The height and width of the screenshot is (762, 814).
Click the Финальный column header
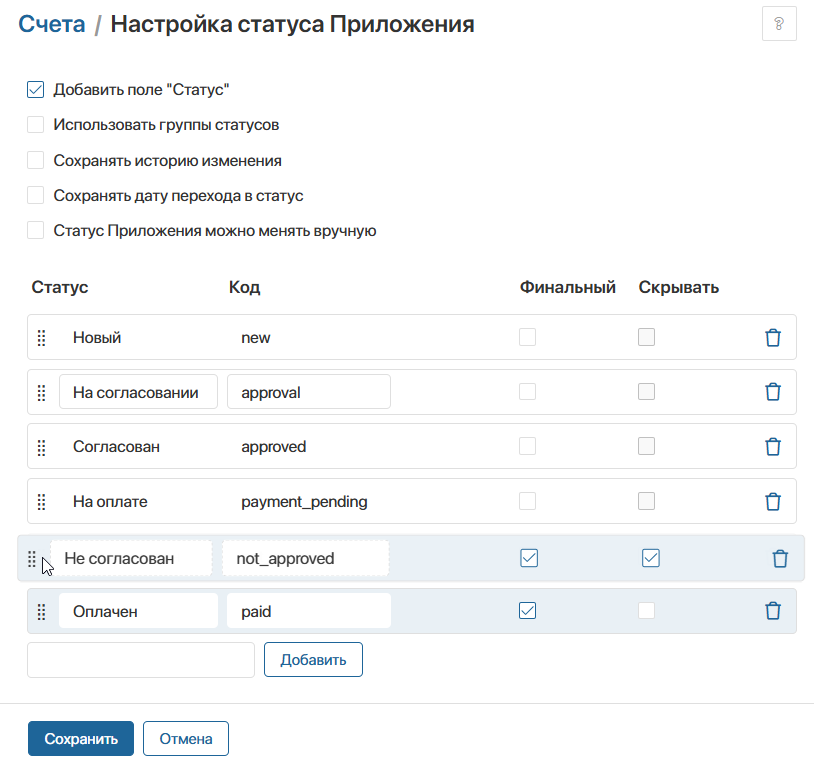568,287
